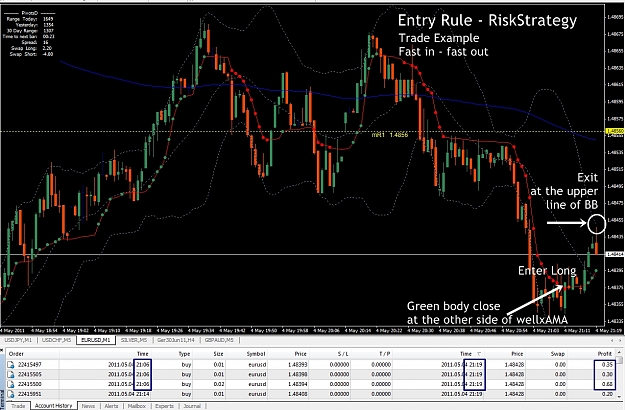Select the Account History terminal tab
This screenshot has height=410, width=625.
(x=53, y=406)
